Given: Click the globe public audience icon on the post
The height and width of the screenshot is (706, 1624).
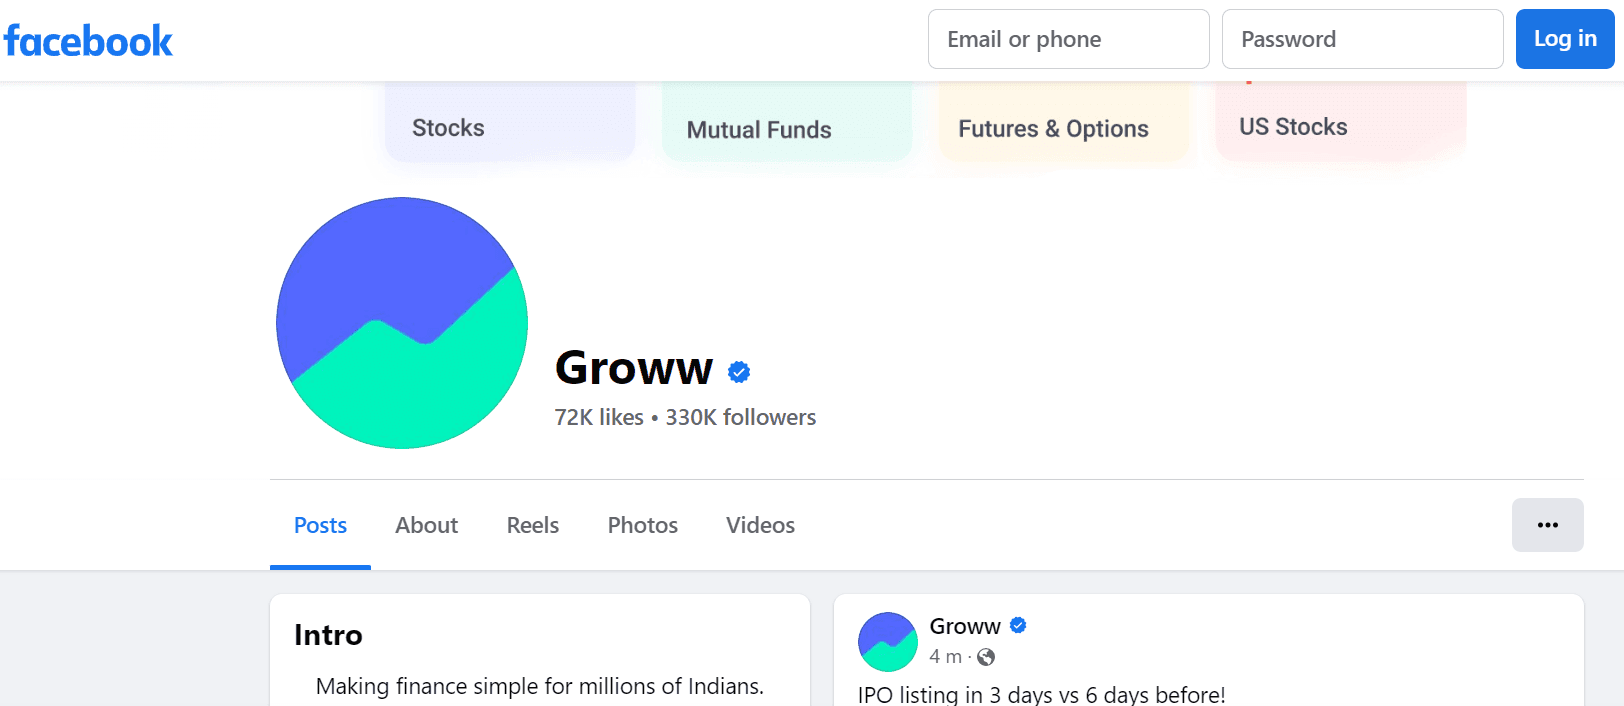Looking at the screenshot, I should tap(985, 657).
